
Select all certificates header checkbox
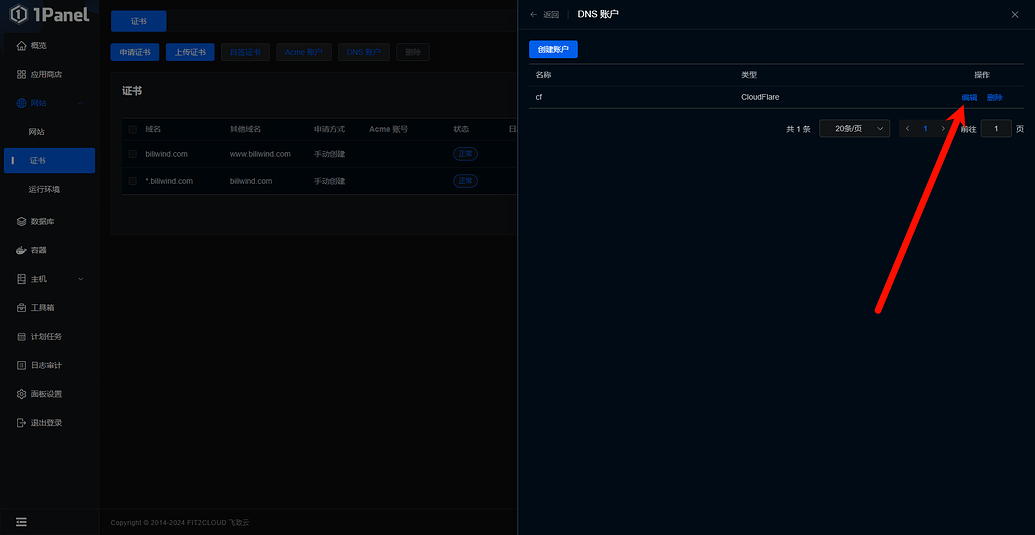133,129
